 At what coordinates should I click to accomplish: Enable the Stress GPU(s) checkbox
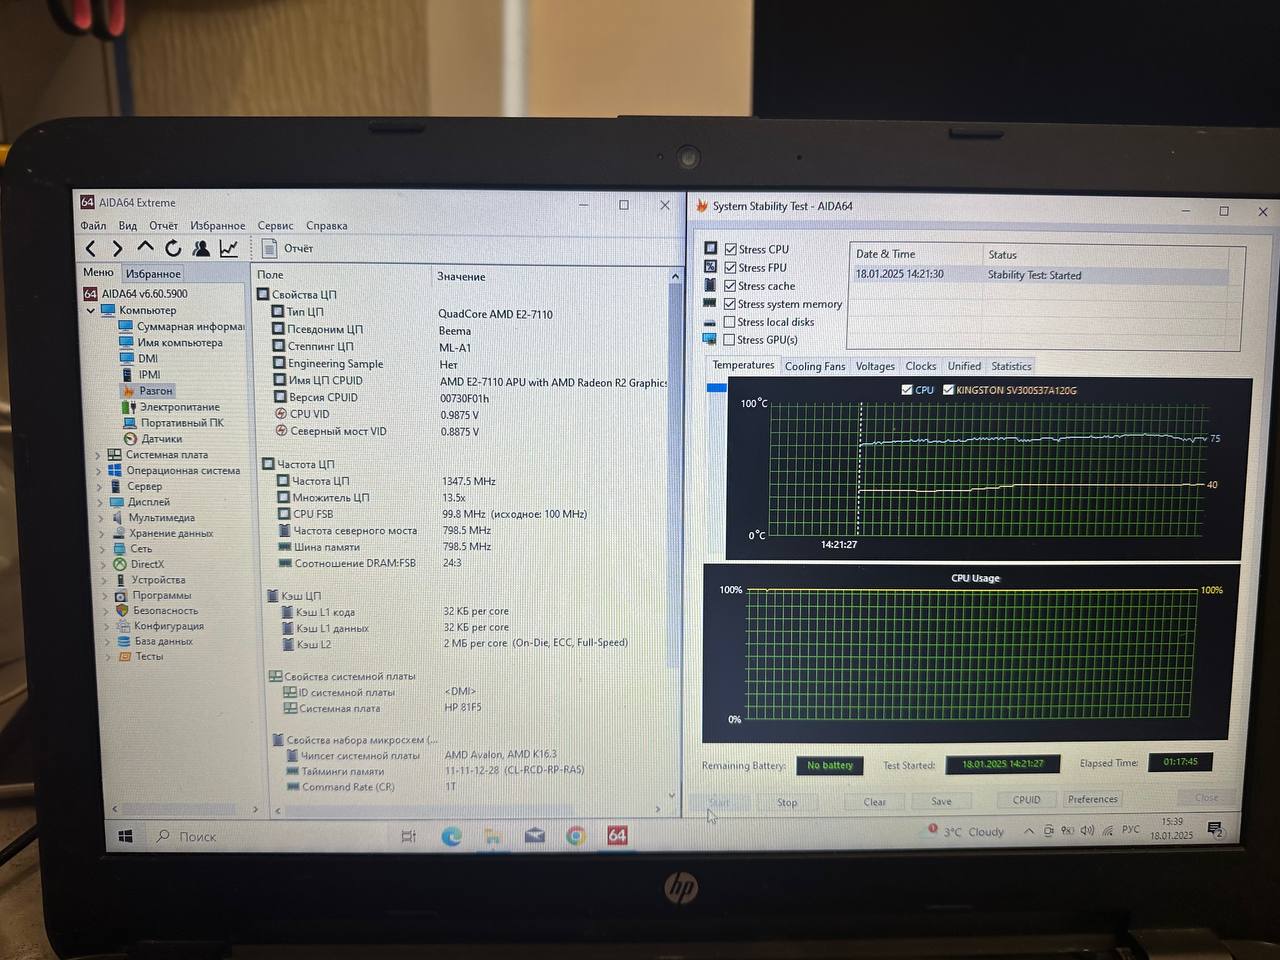pyautogui.click(x=729, y=339)
